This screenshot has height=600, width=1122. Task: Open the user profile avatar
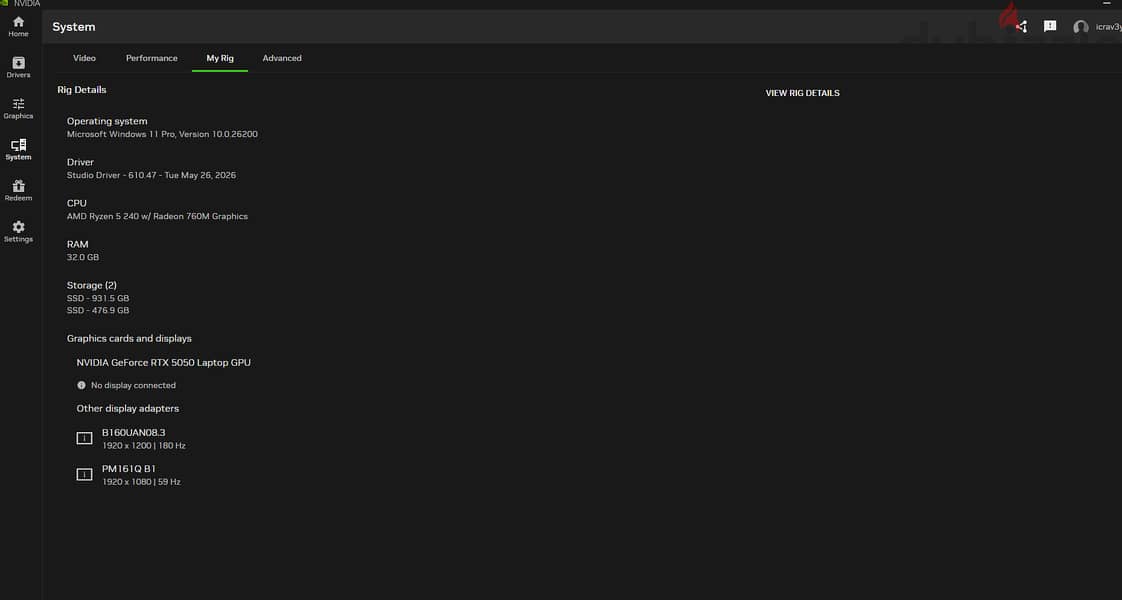1080,27
